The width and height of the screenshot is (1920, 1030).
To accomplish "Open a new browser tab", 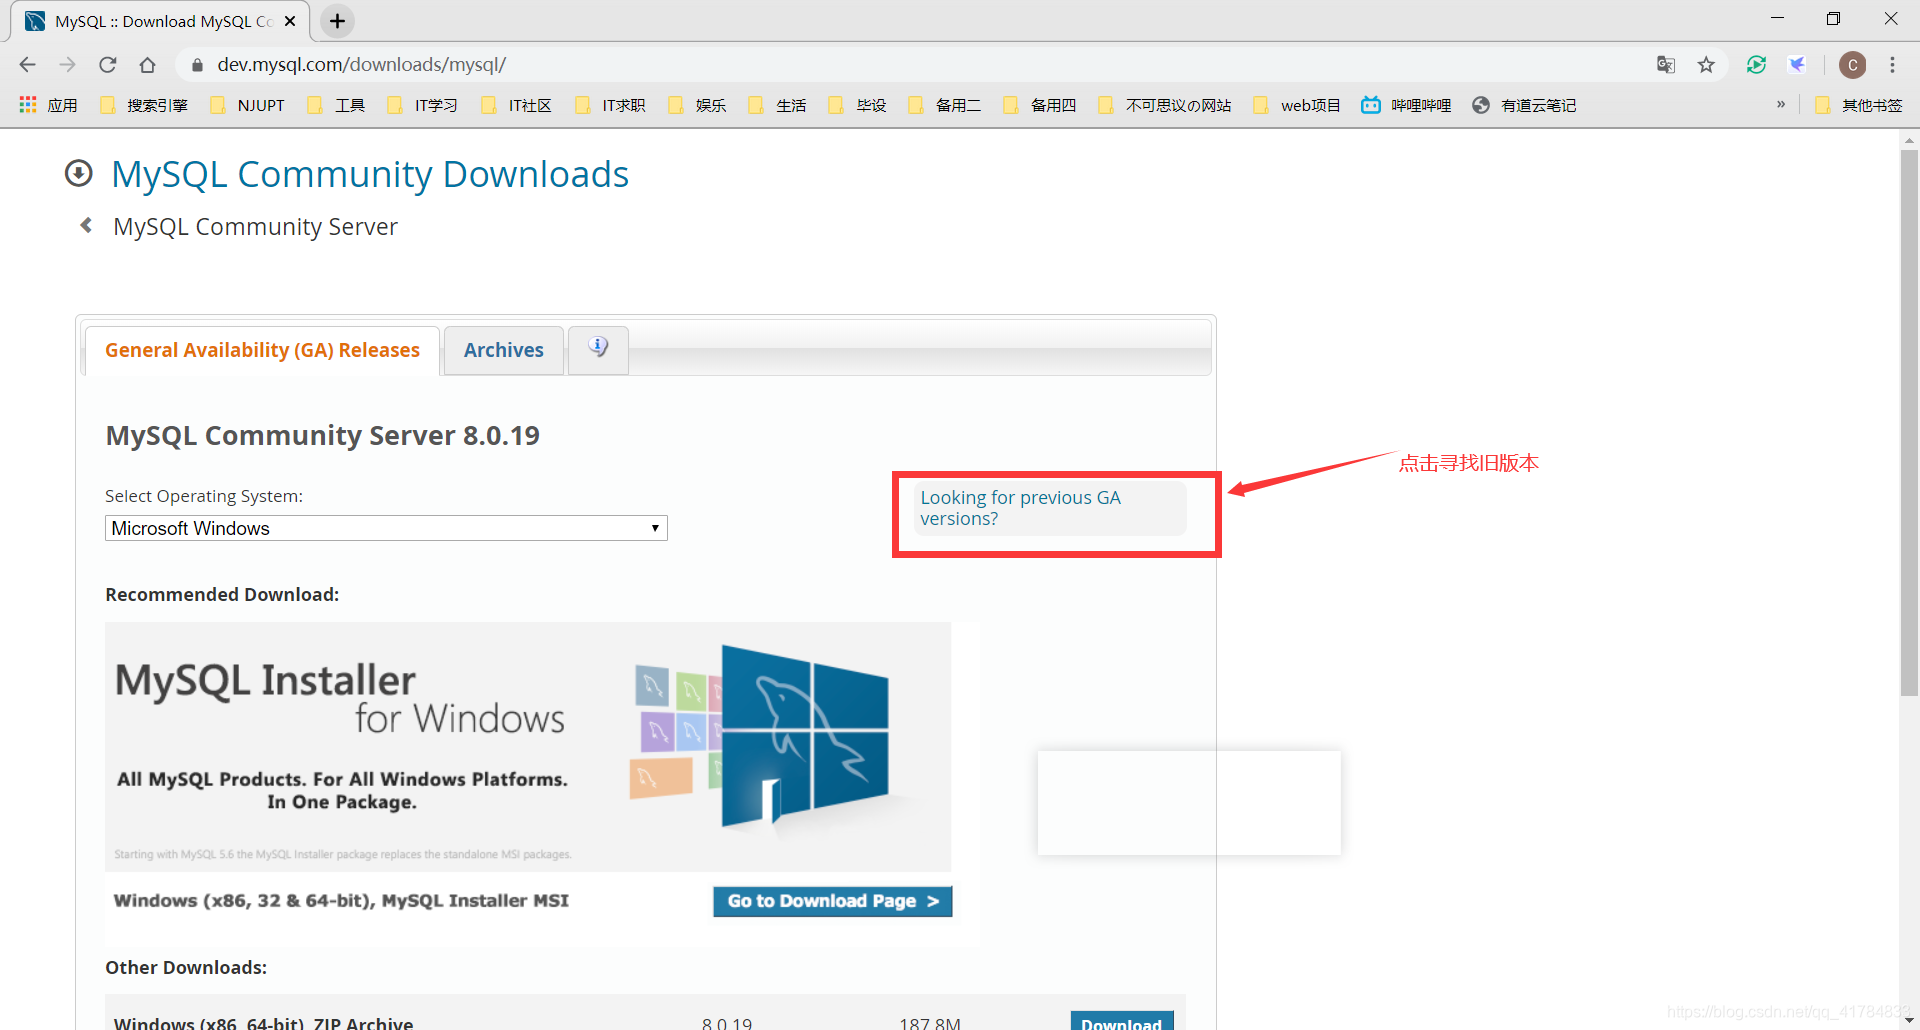I will [x=338, y=21].
